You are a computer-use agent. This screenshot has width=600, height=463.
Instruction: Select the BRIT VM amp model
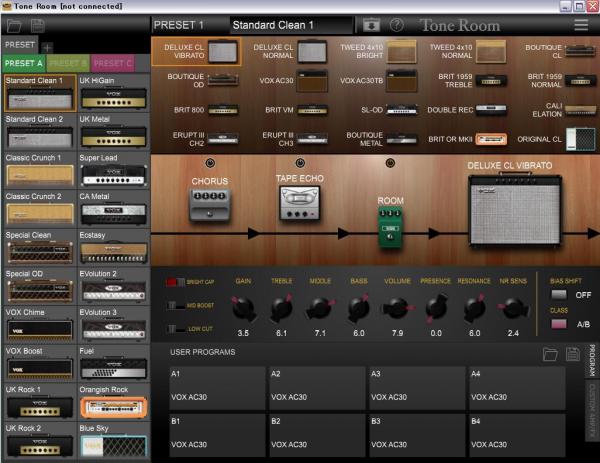point(296,110)
